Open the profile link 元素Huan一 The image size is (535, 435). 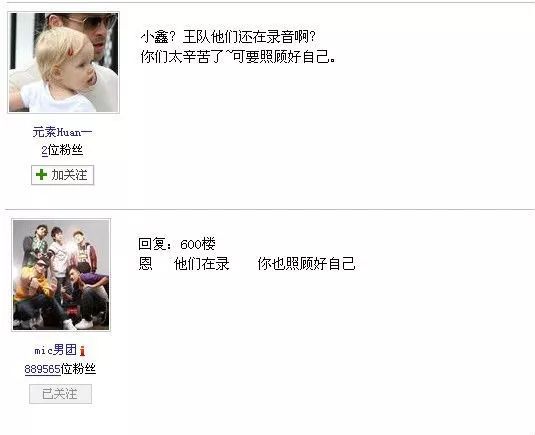click(62, 132)
